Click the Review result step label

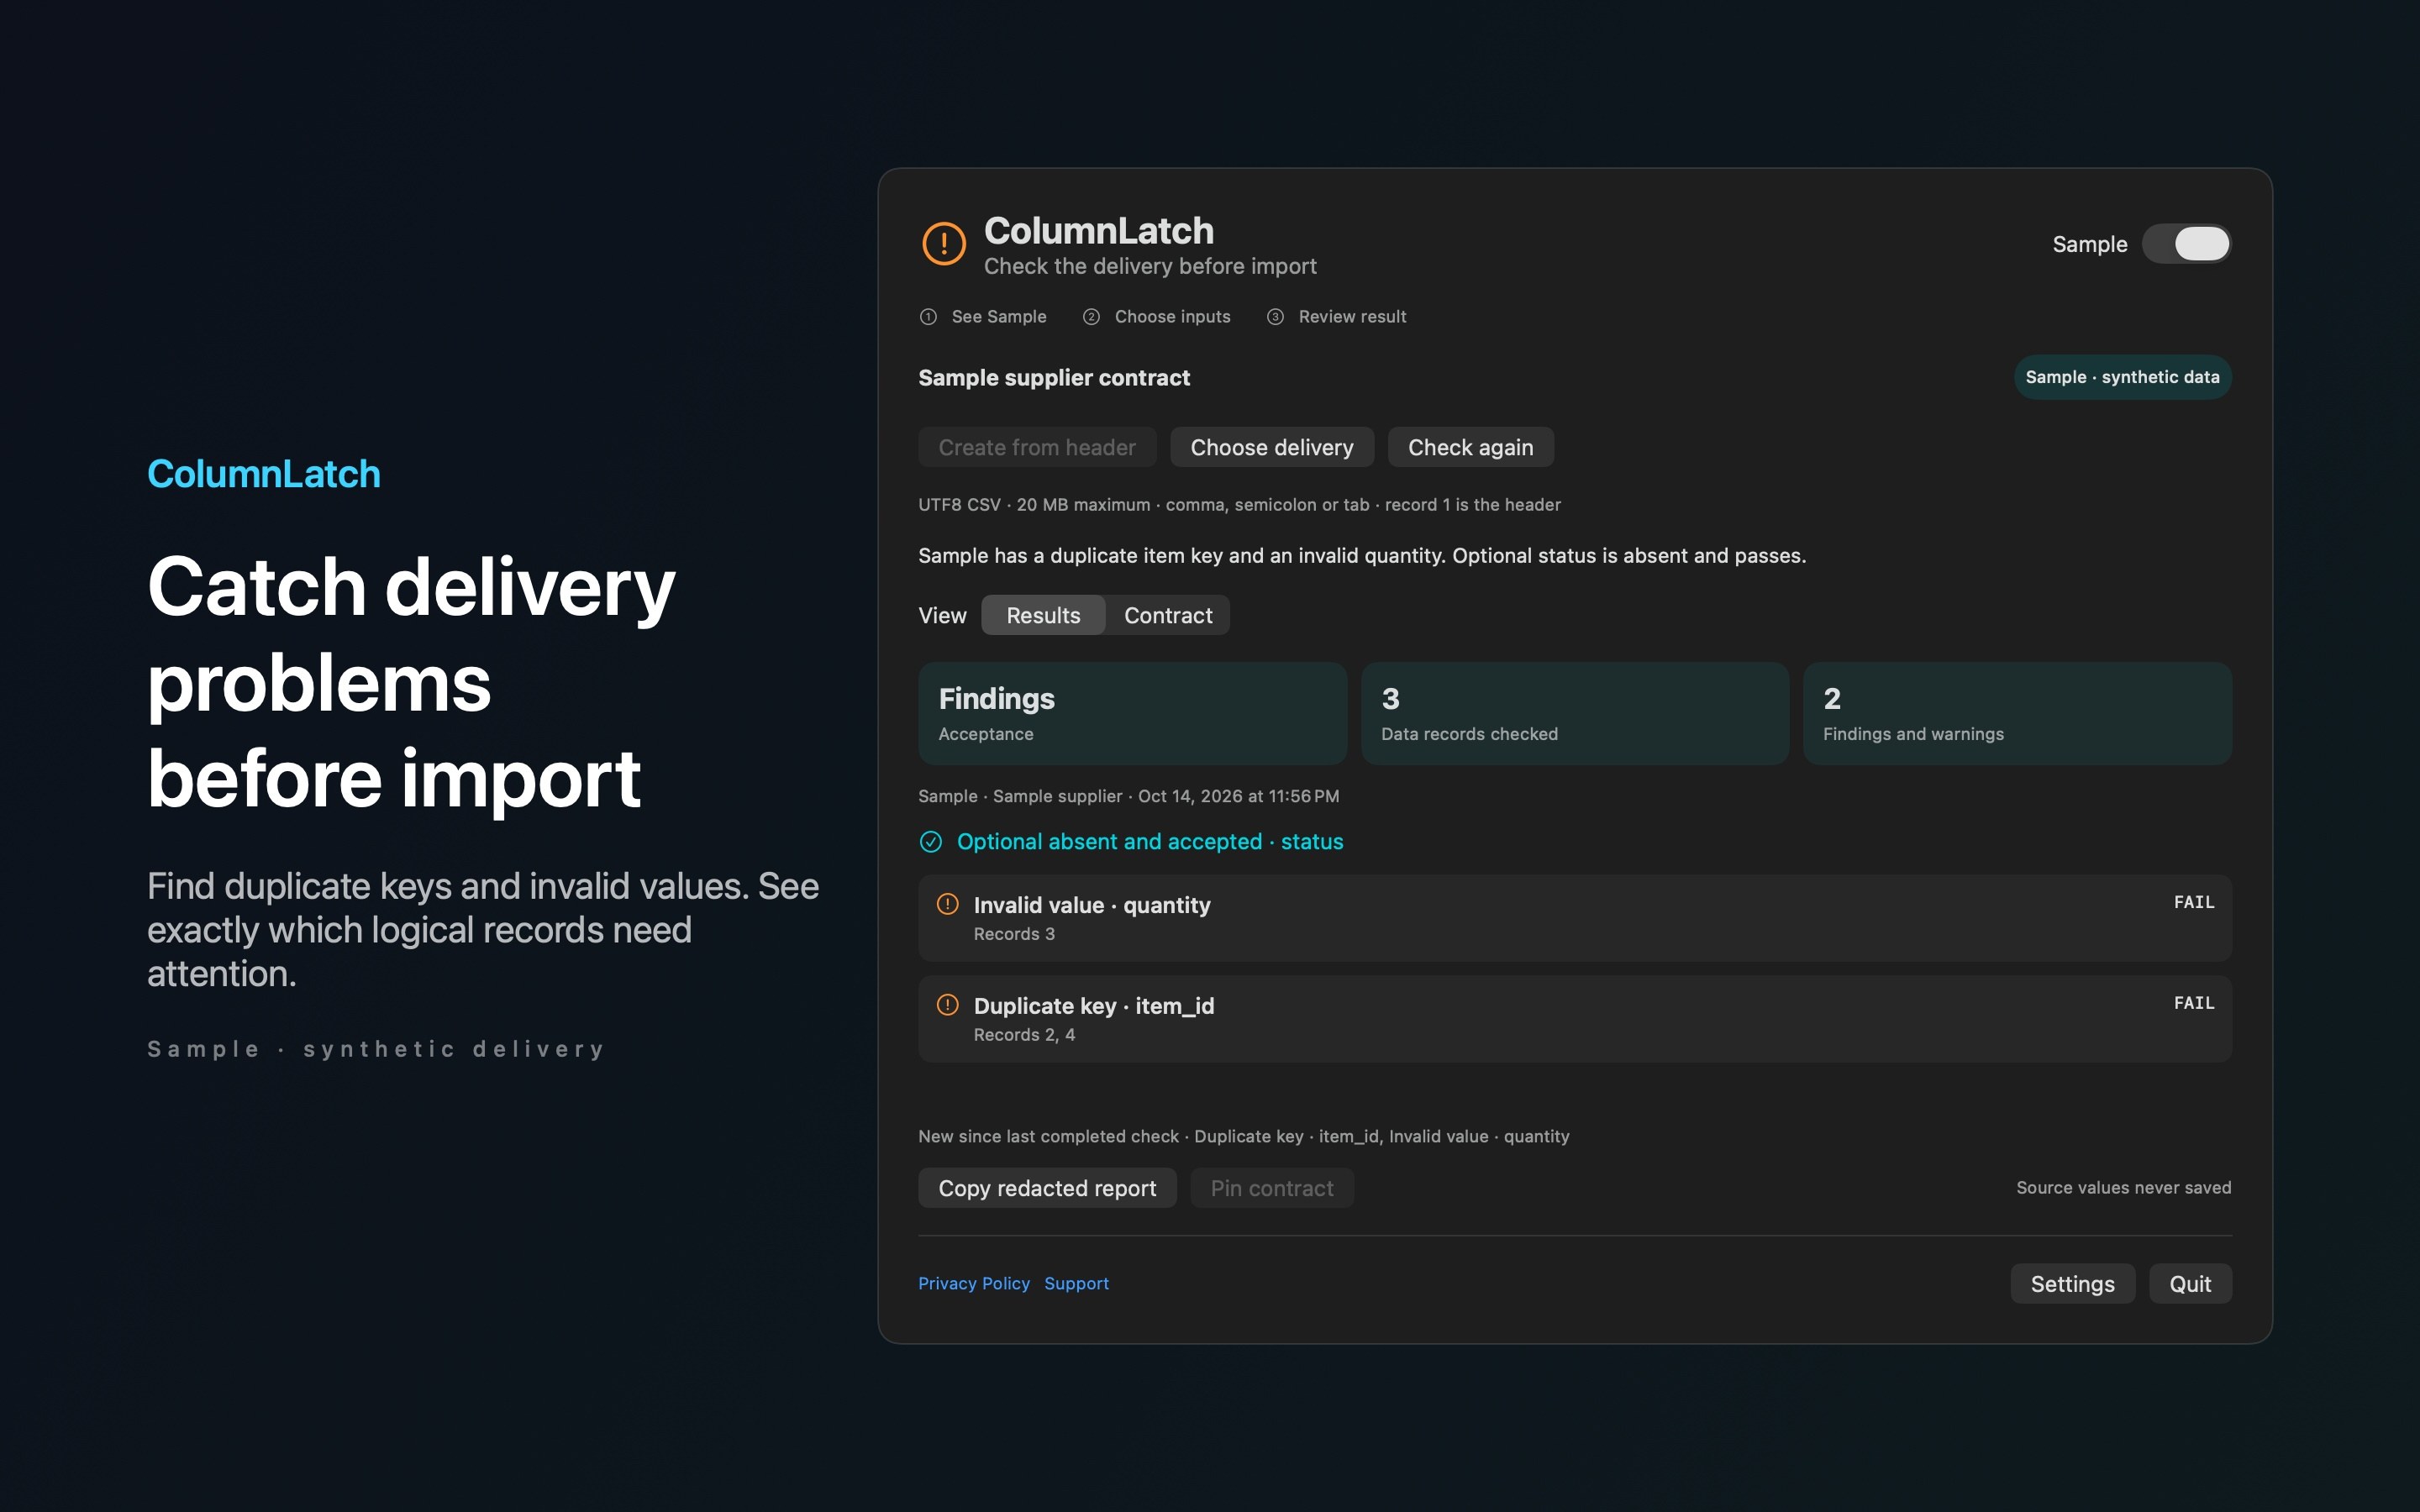click(x=1352, y=317)
